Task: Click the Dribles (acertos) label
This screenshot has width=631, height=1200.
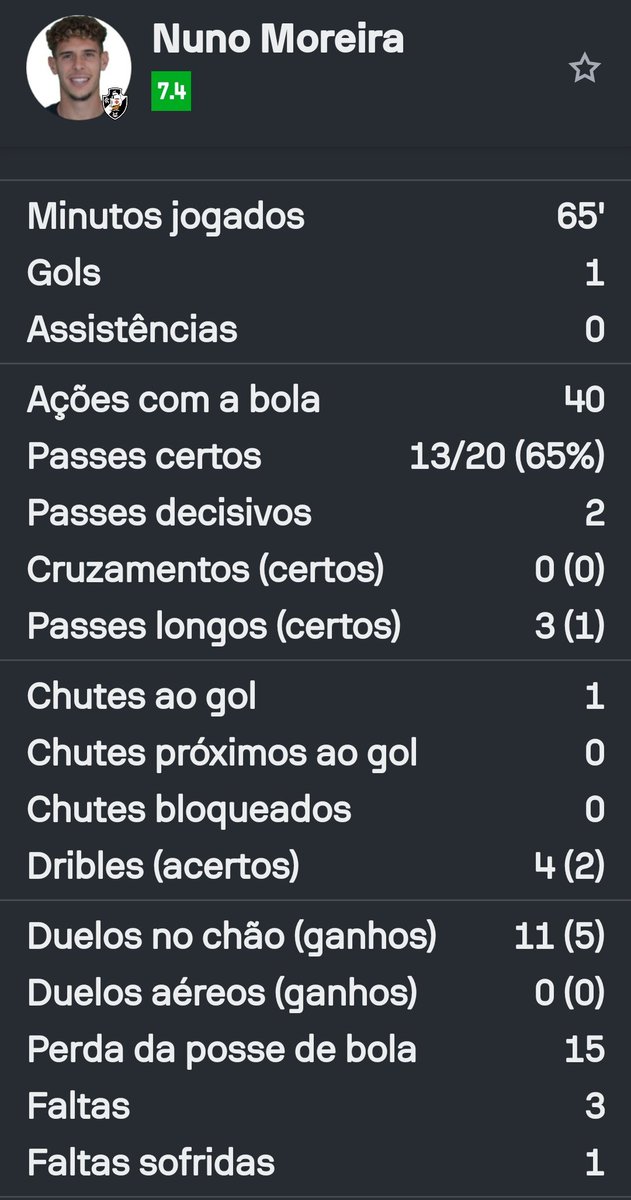Action: (x=163, y=866)
